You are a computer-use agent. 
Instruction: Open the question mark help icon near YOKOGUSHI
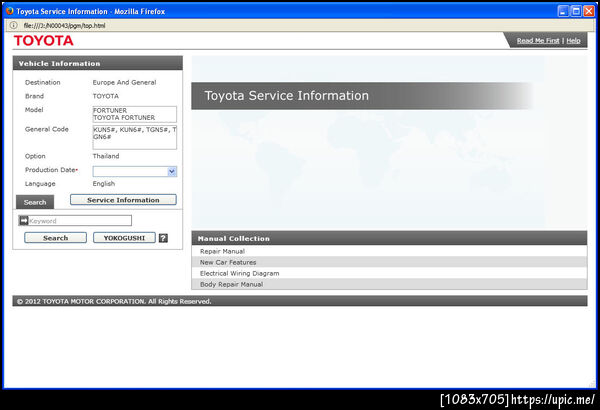(x=163, y=238)
